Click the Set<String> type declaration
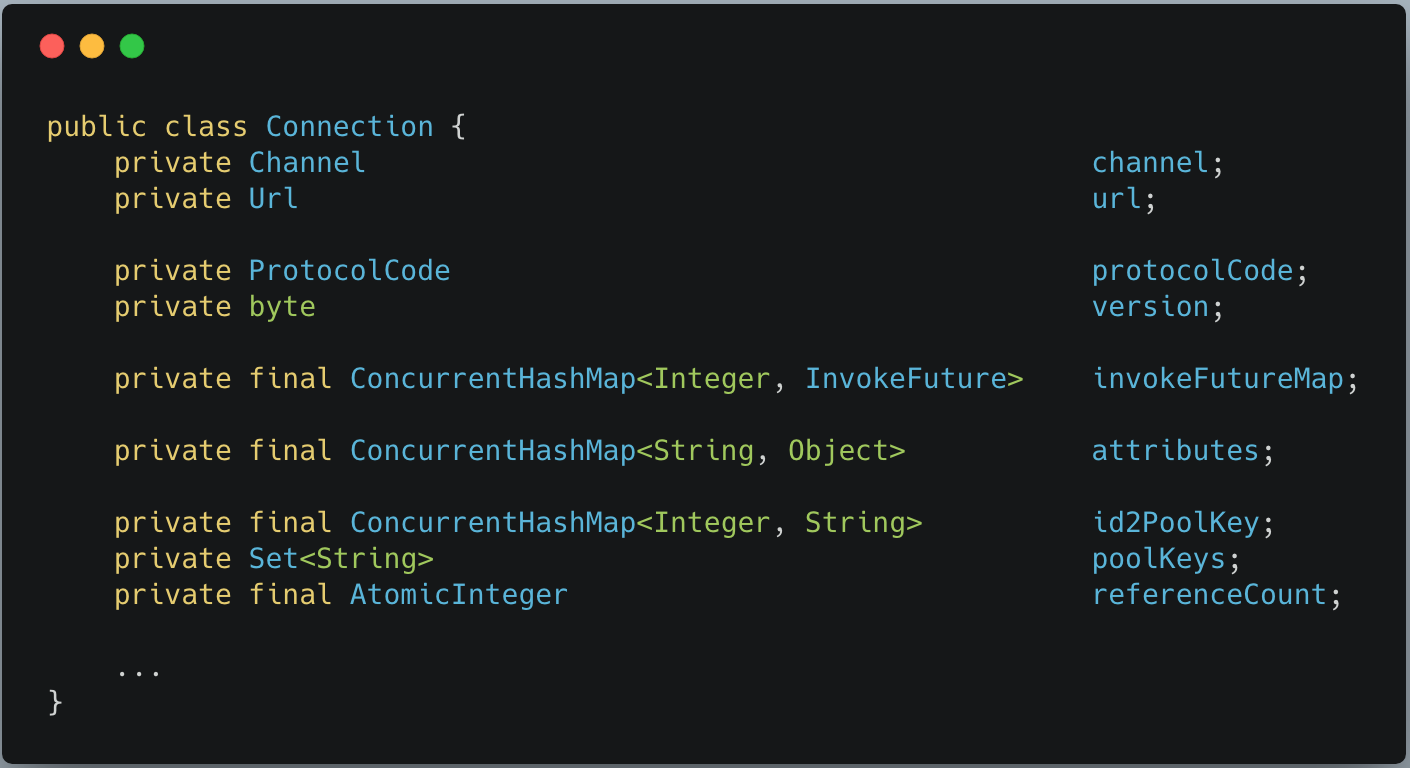This screenshot has width=1410, height=768. 341,559
